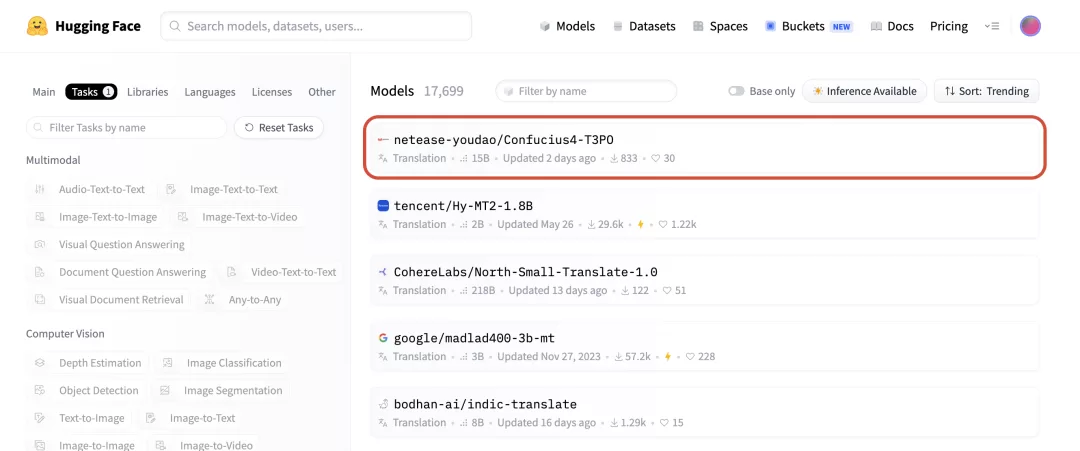
Task: Click the Translation icon on indic-translate row
Action: pyautogui.click(x=383, y=423)
